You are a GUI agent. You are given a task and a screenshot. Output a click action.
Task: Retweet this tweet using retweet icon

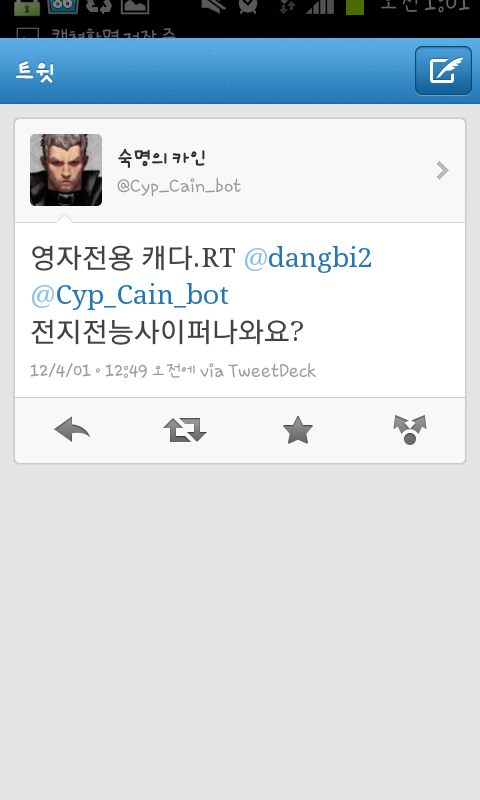click(185, 430)
